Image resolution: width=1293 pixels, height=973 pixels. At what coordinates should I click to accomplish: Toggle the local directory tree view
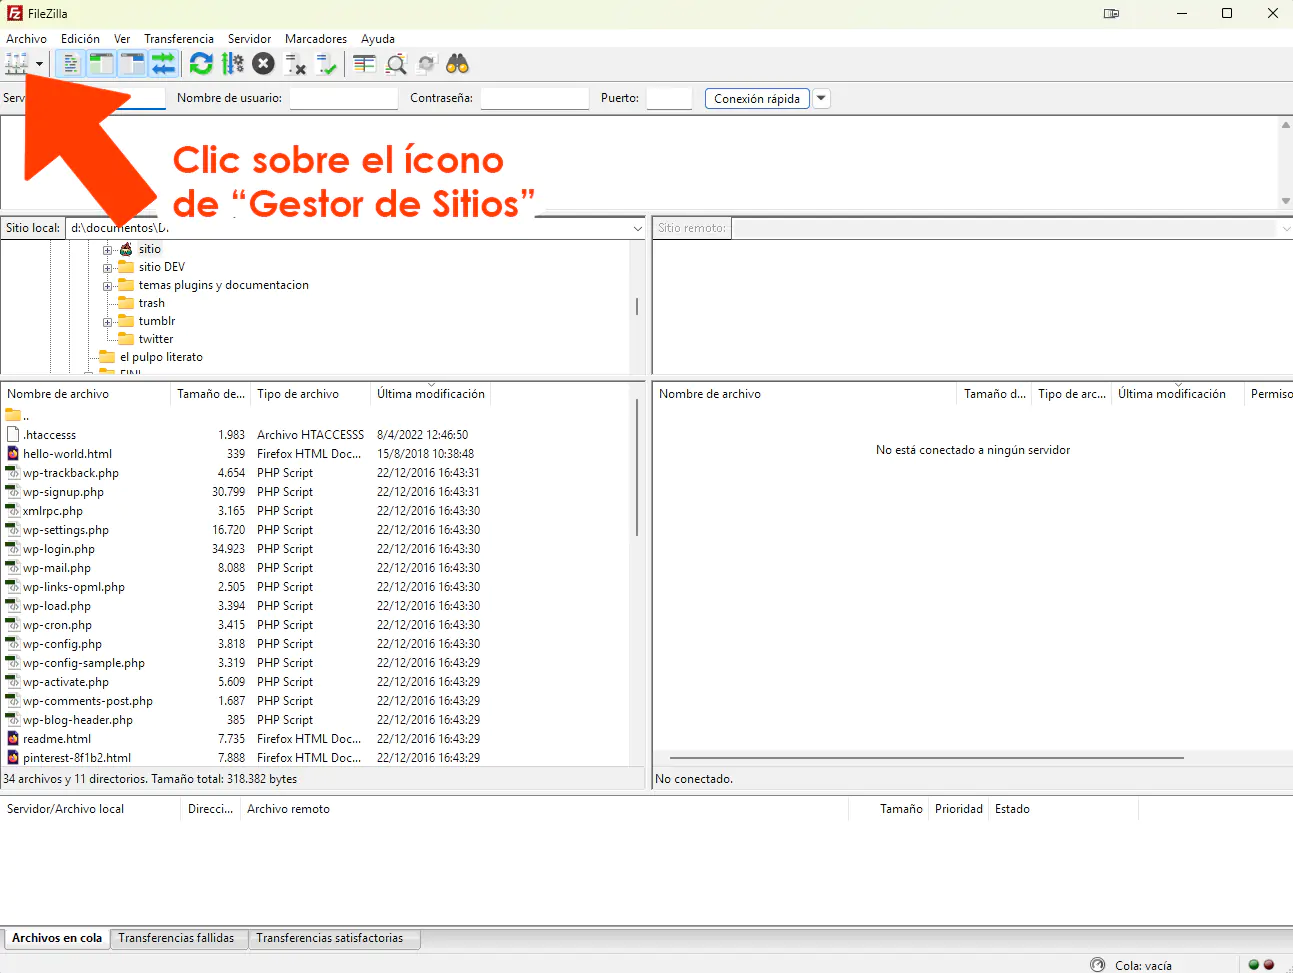pos(102,62)
